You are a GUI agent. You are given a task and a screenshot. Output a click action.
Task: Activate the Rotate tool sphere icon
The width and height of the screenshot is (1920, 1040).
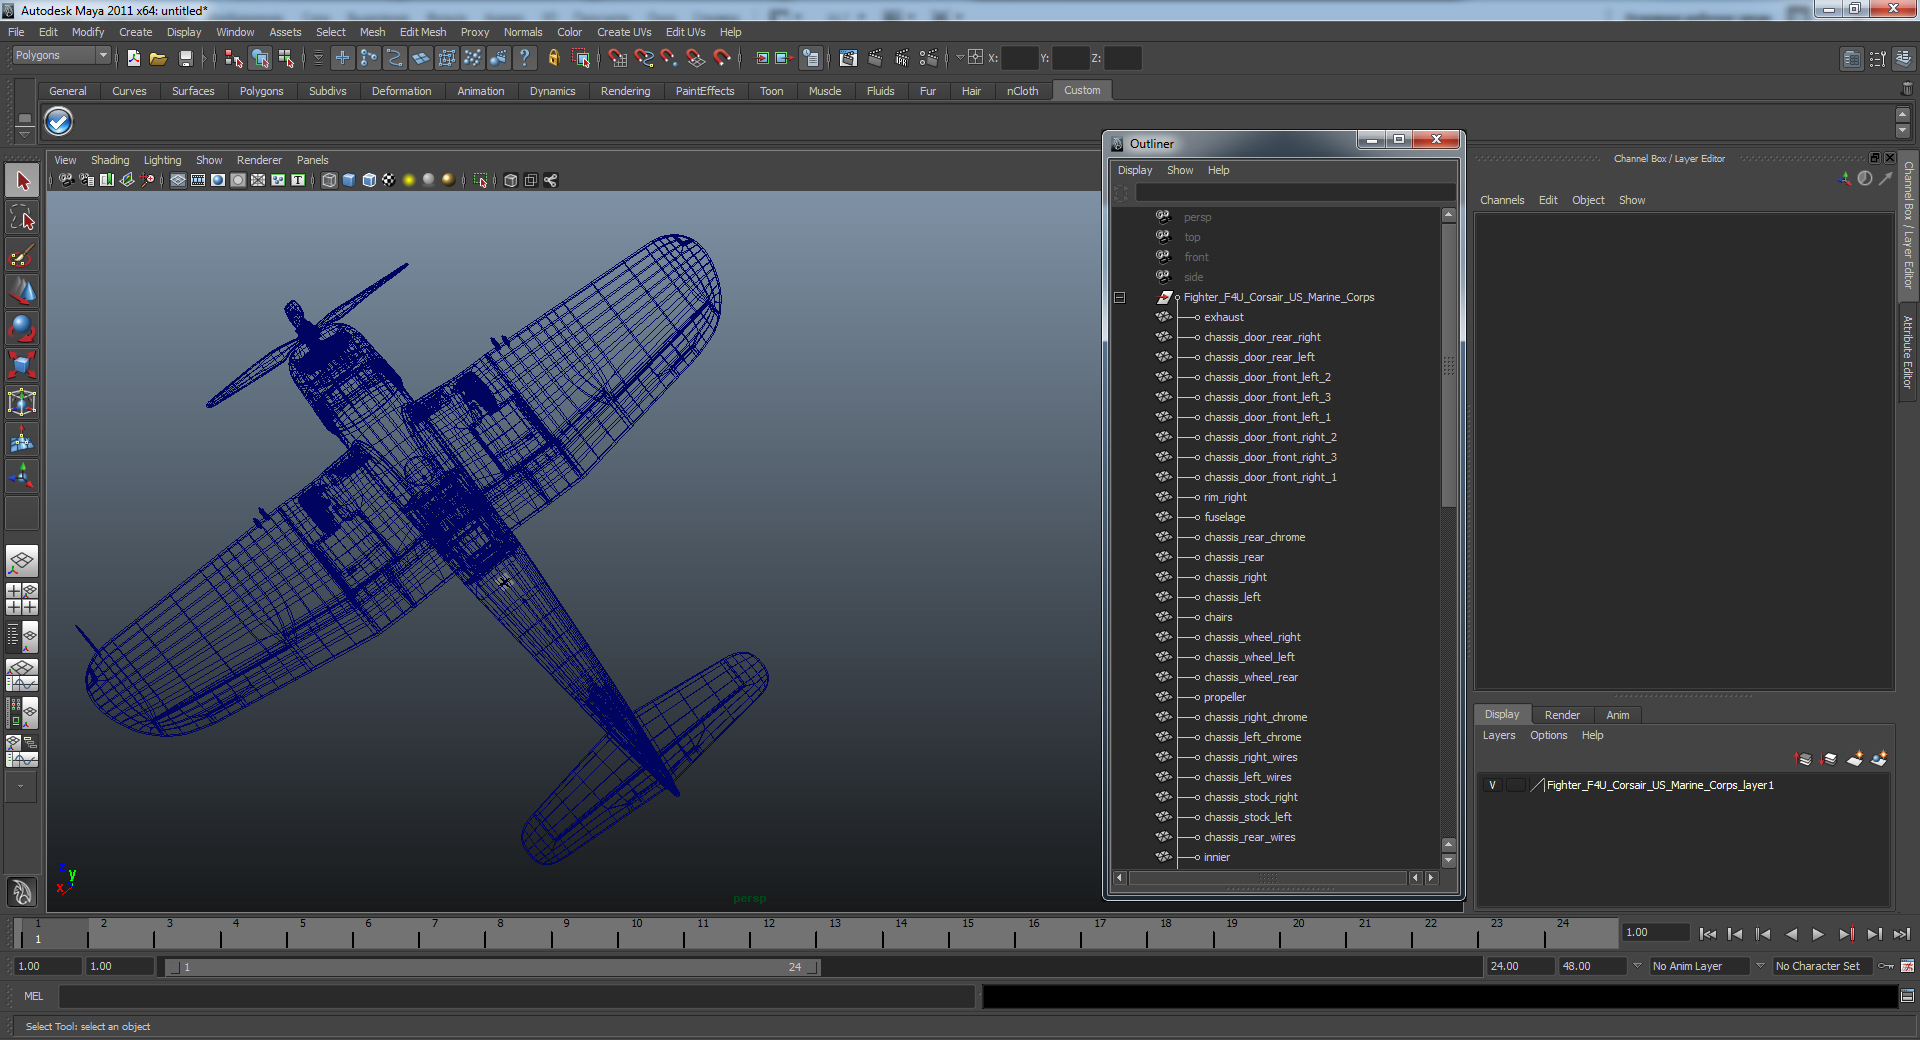pos(22,329)
